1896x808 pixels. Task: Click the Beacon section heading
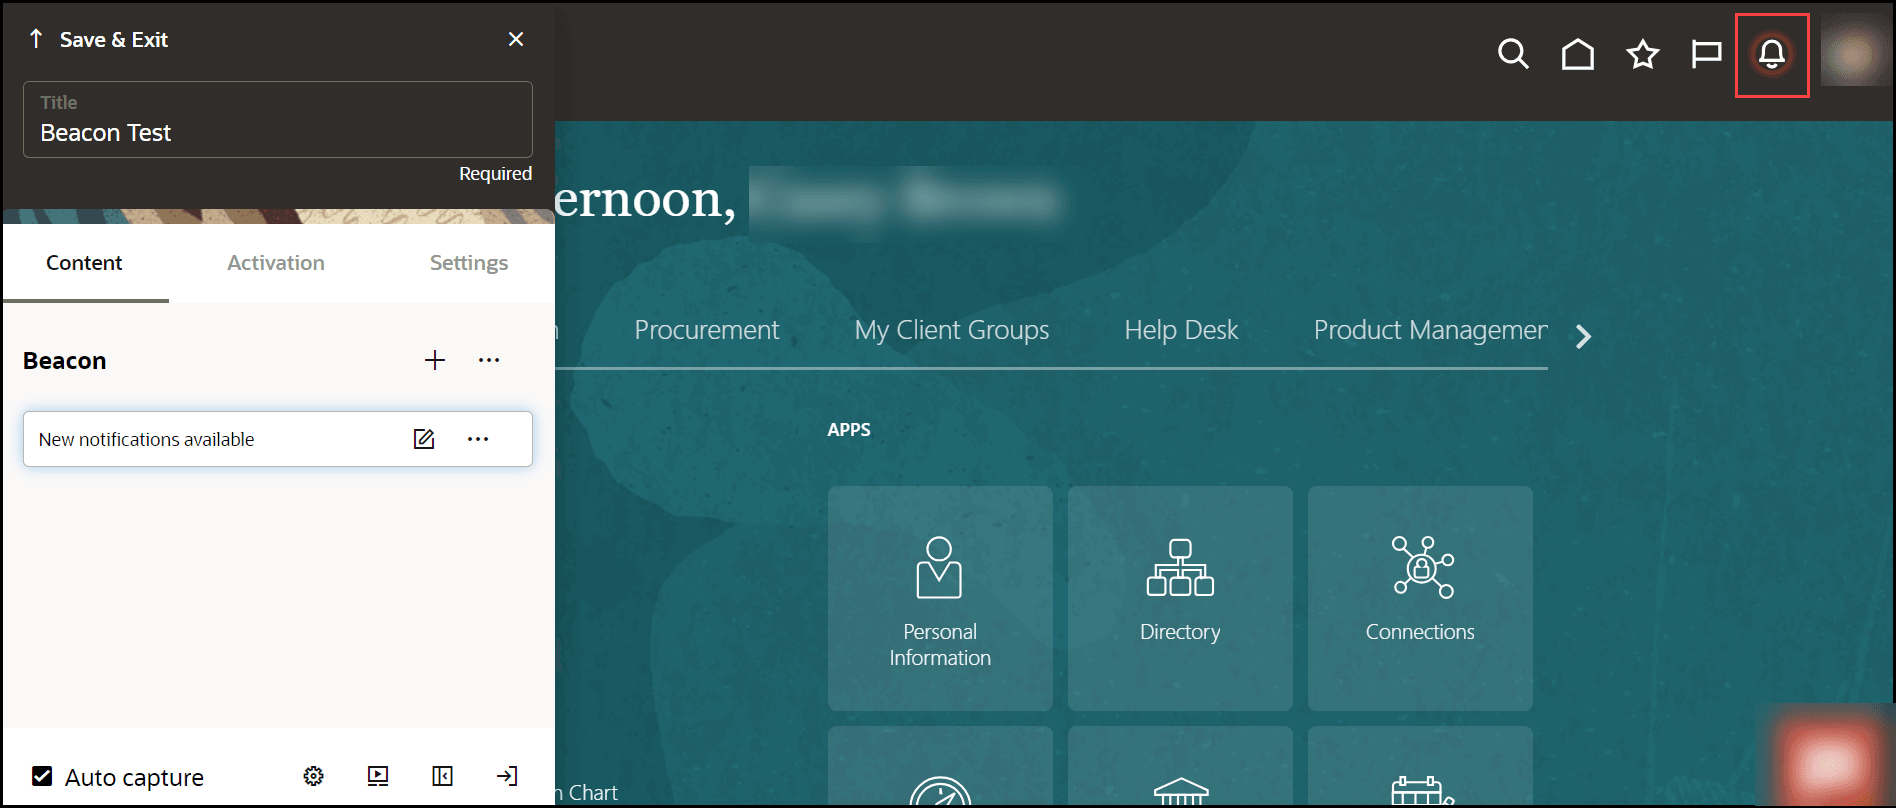(65, 361)
